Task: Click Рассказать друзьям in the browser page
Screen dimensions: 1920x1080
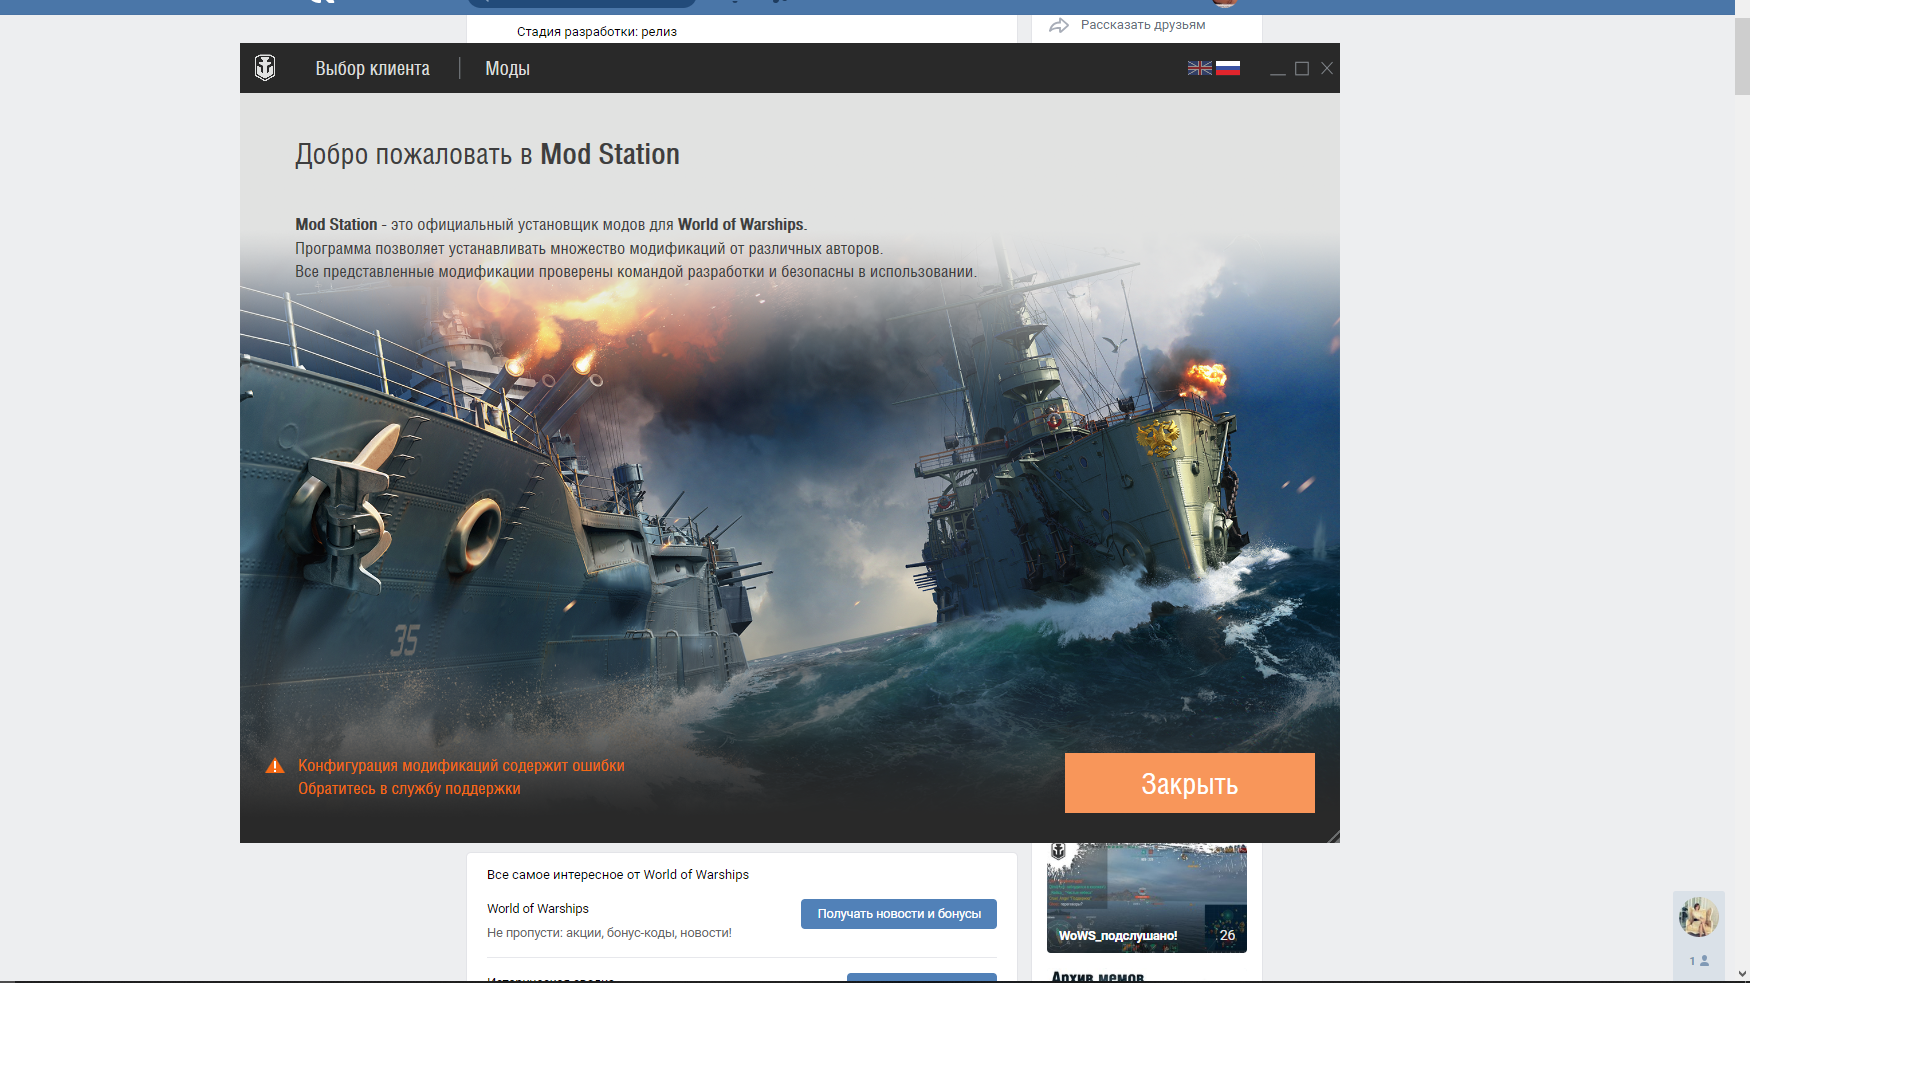Action: 1143,25
